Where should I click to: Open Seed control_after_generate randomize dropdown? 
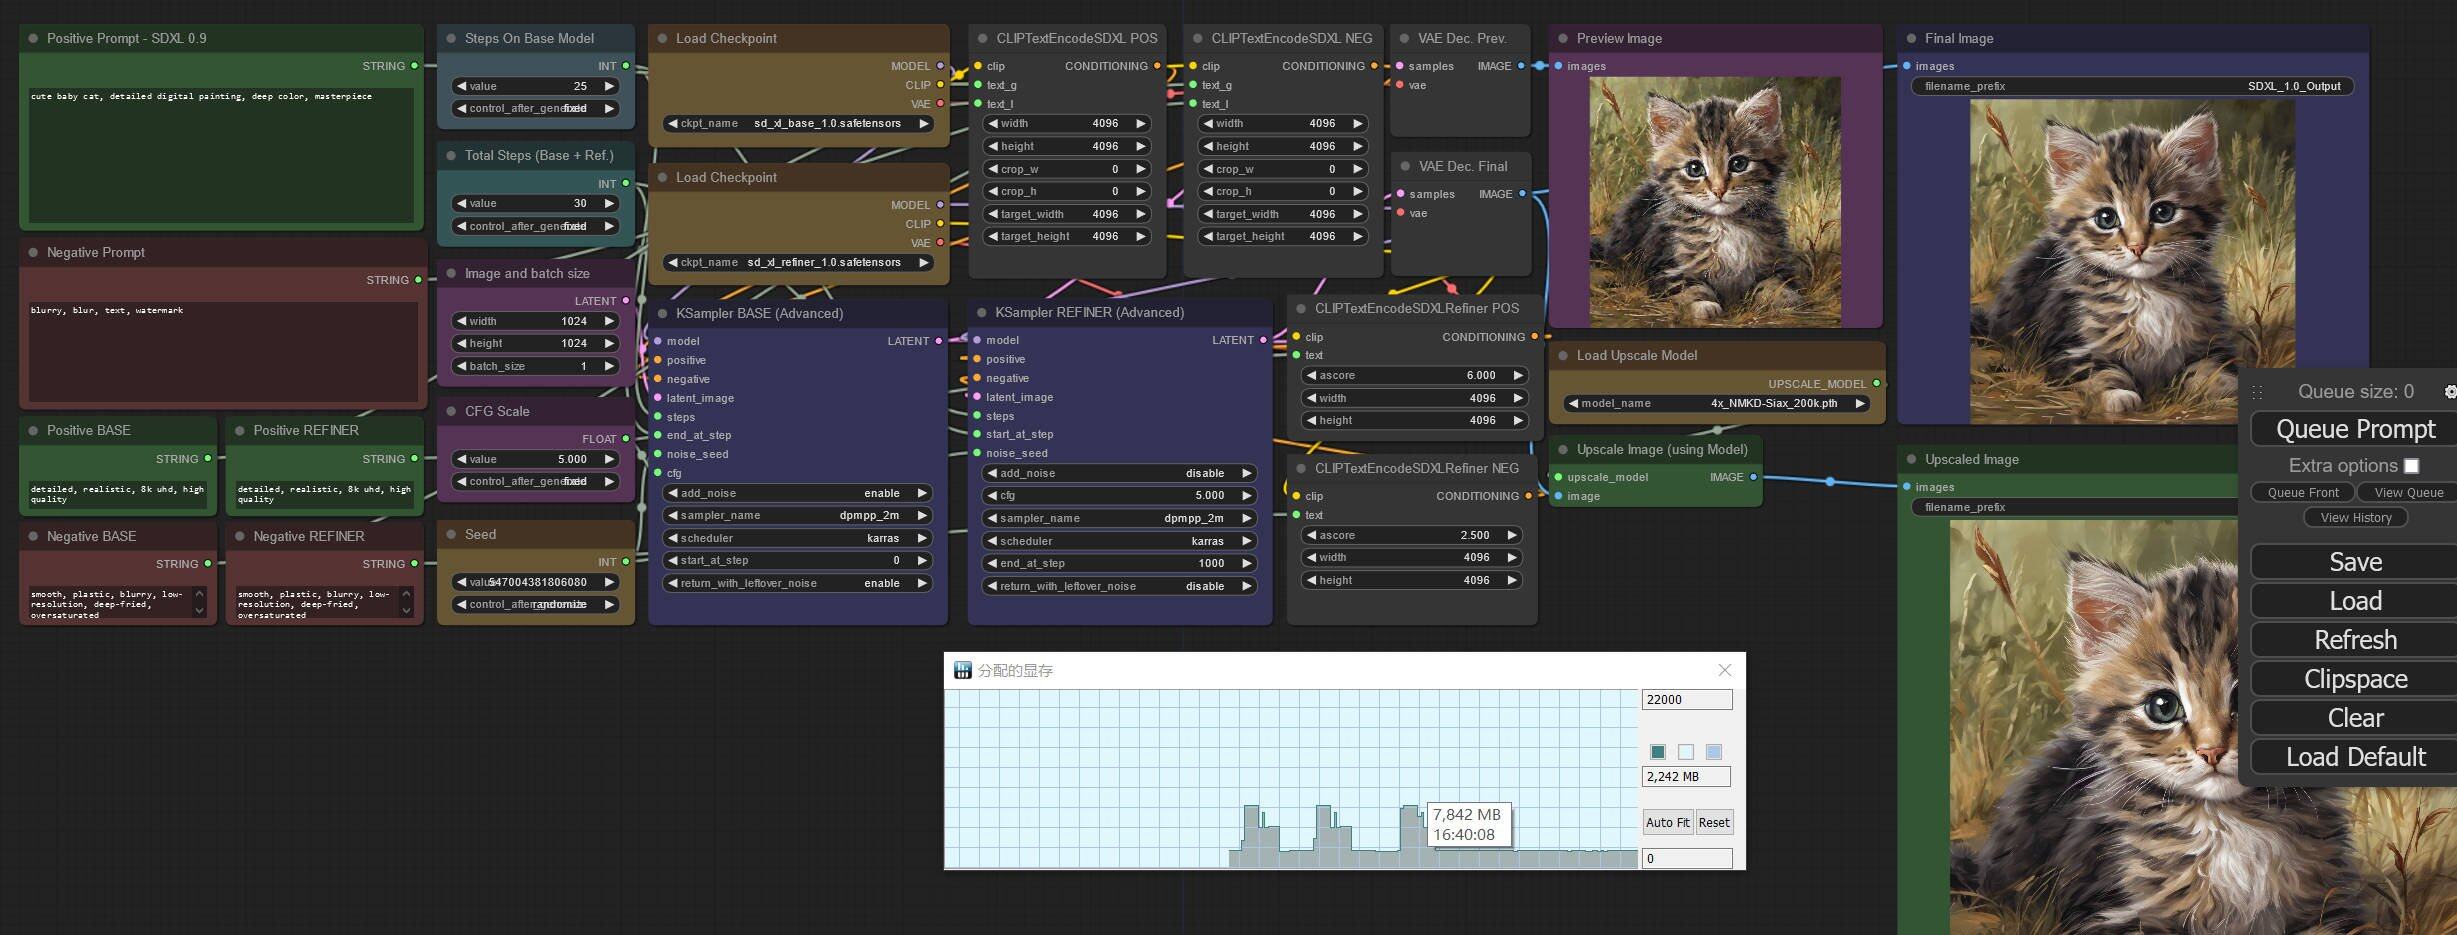click(535, 604)
